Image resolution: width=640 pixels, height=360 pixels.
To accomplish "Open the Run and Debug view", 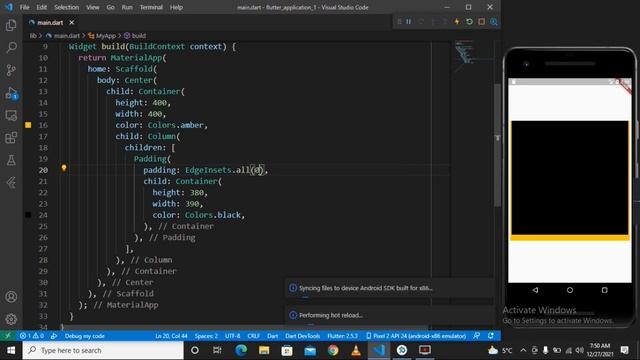I will tap(11, 93).
